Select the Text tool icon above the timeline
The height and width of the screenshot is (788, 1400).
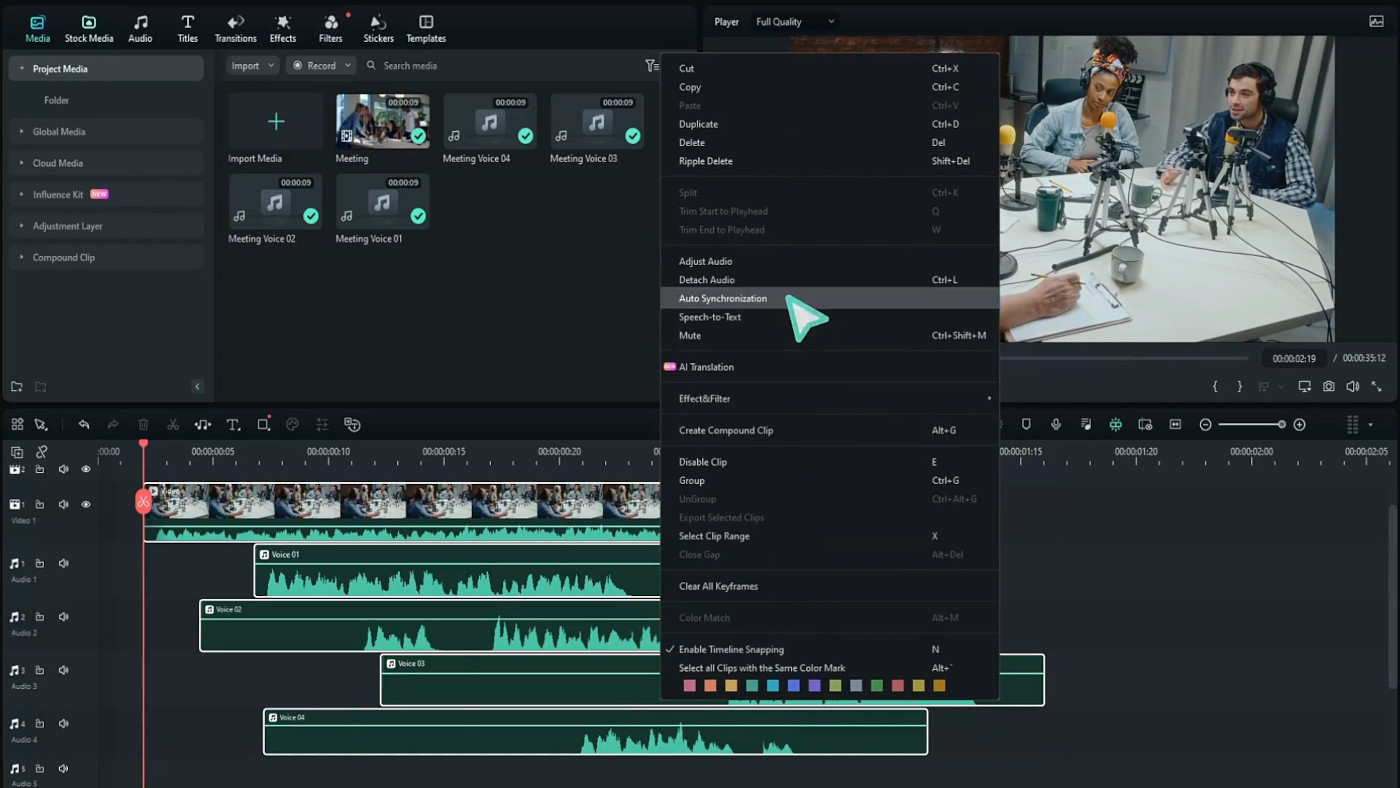(233, 424)
